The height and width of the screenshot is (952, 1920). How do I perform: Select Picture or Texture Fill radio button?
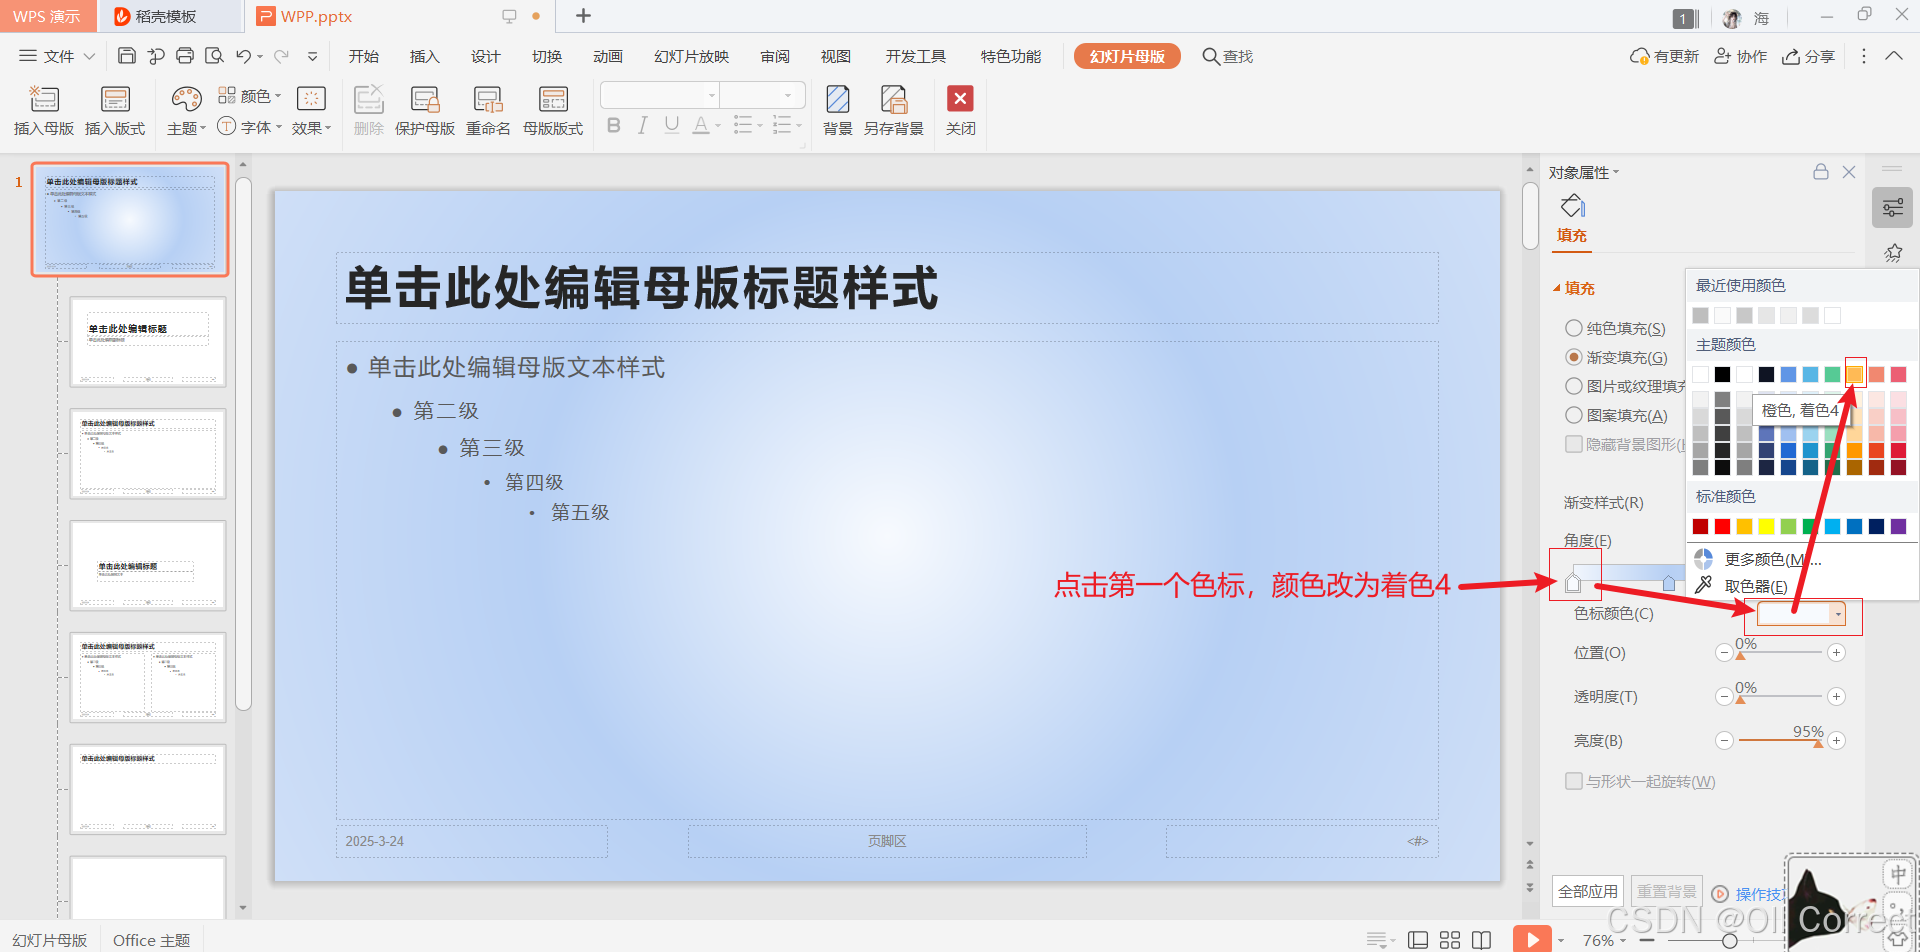click(x=1574, y=386)
